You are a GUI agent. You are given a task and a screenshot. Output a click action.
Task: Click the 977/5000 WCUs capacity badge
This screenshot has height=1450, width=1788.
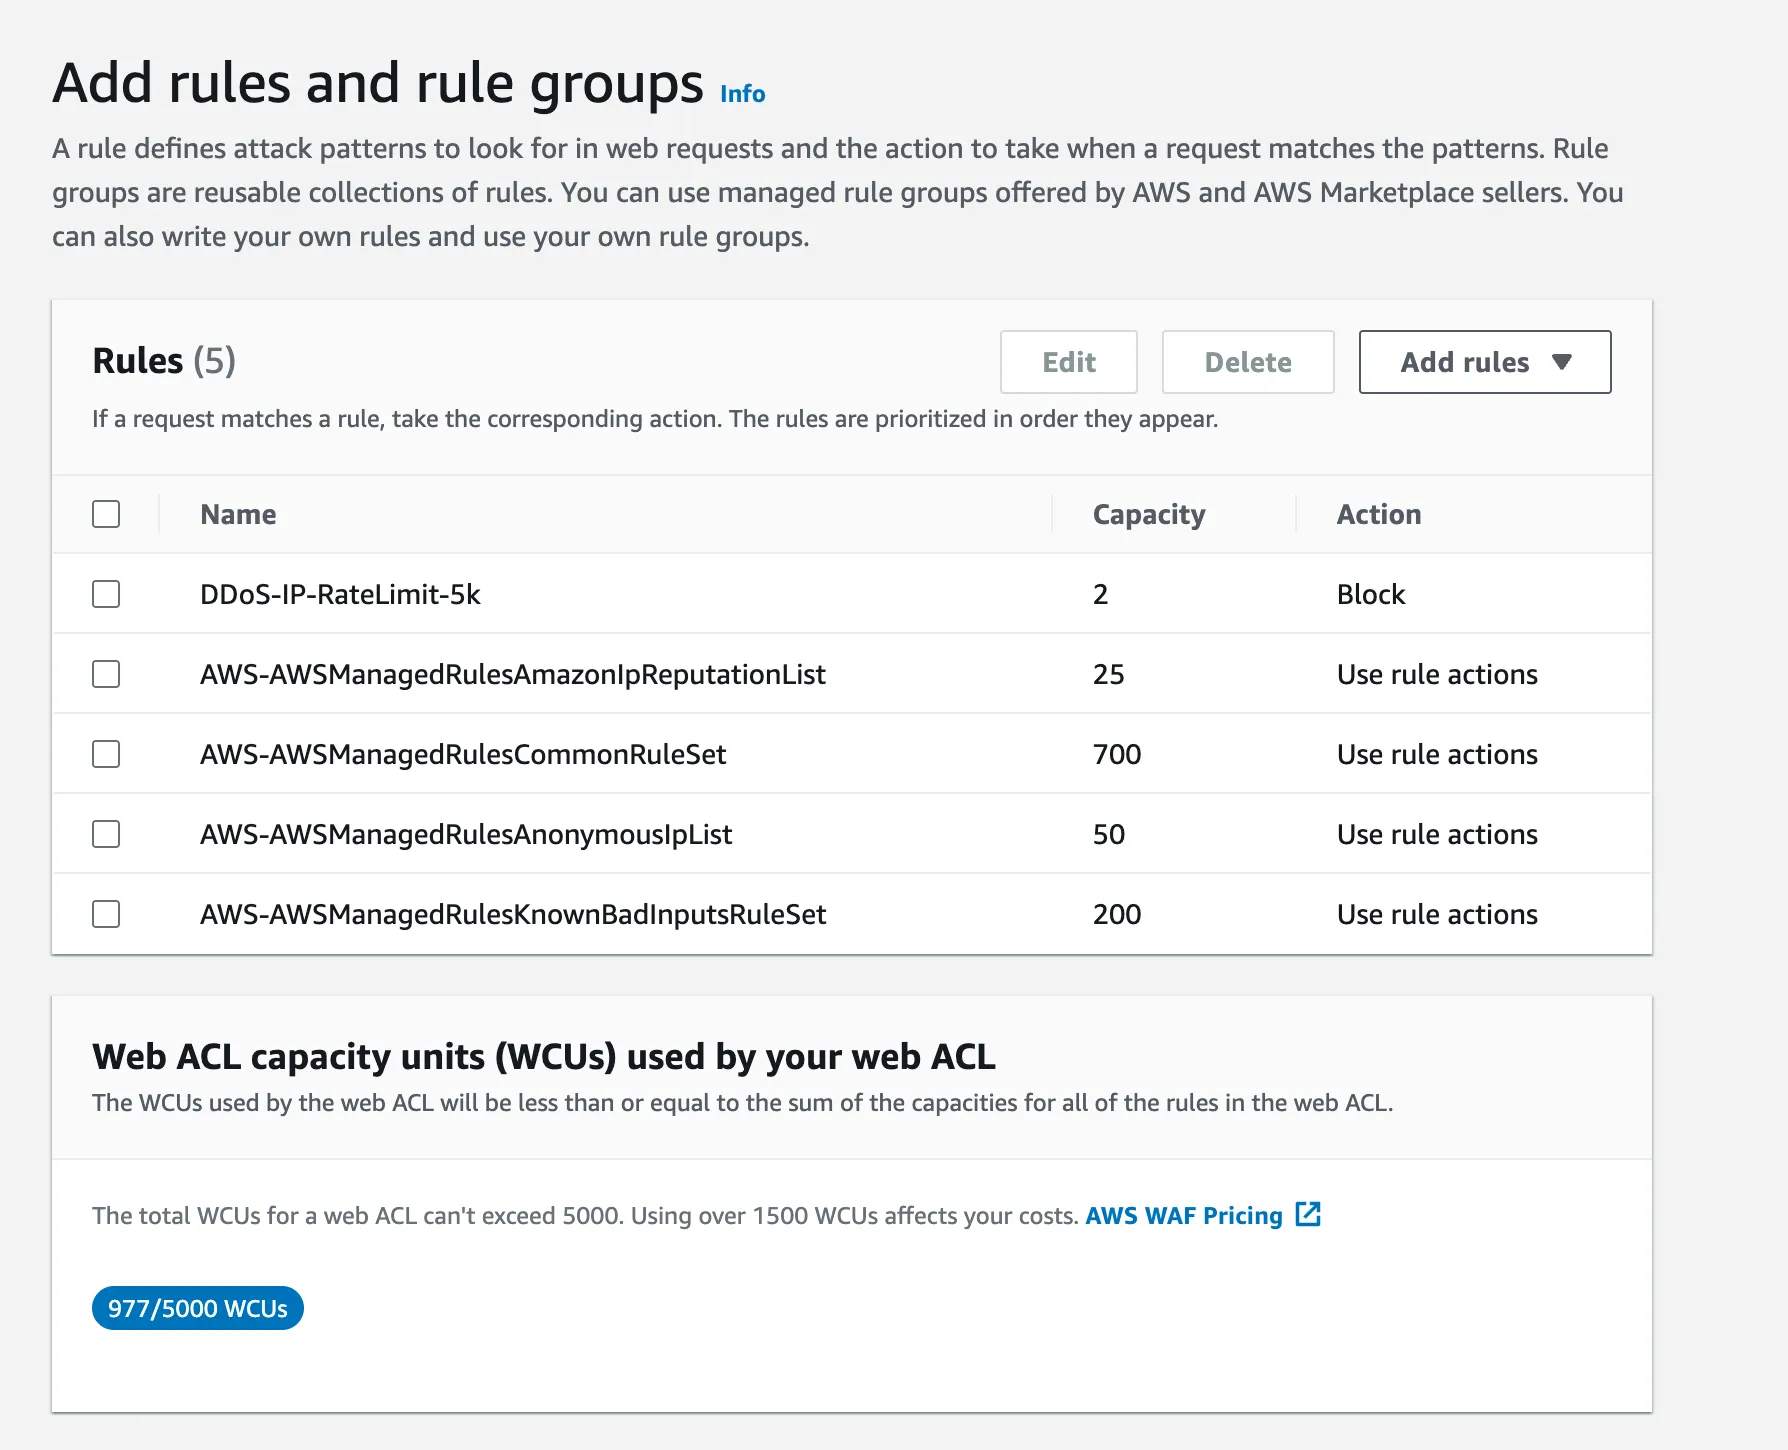[x=198, y=1308]
